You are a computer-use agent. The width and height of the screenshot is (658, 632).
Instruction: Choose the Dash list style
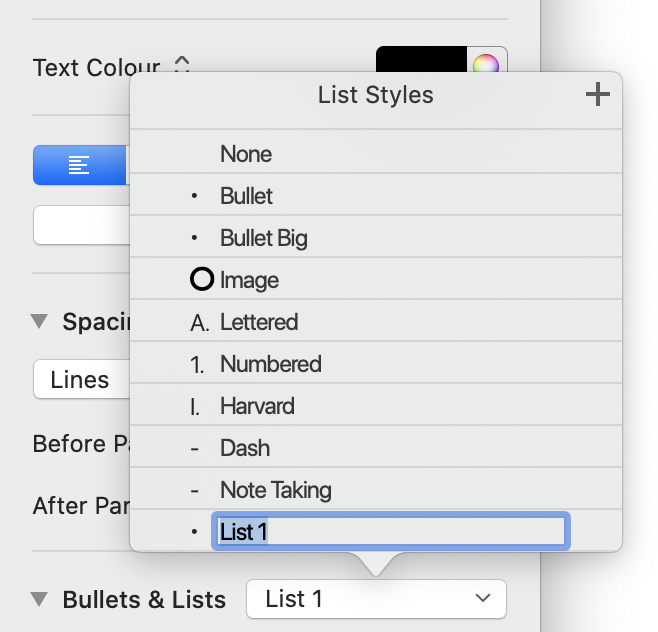[245, 448]
